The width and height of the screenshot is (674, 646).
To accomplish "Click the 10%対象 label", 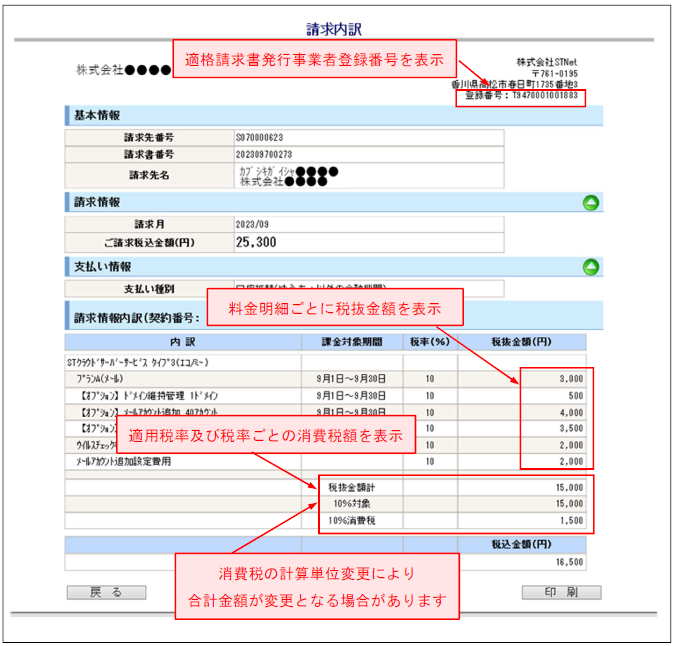I will [352, 504].
